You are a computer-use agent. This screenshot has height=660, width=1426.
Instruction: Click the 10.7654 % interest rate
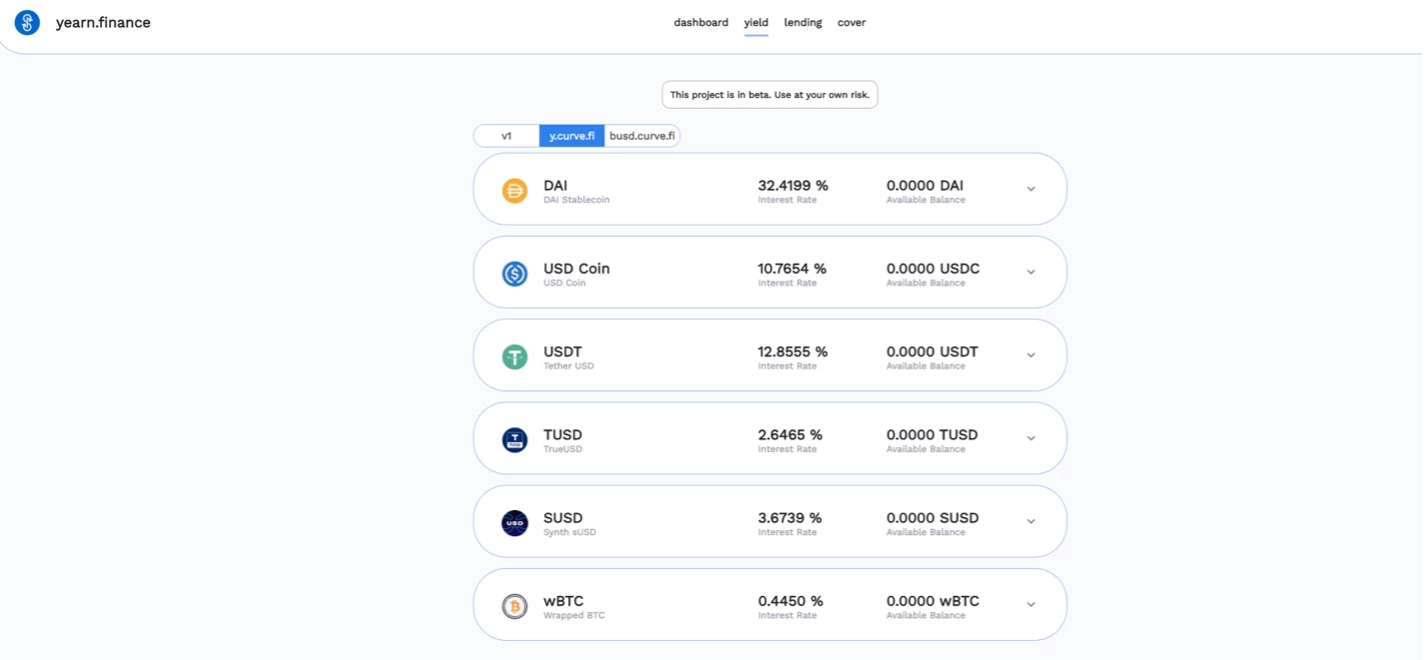pyautogui.click(x=792, y=268)
